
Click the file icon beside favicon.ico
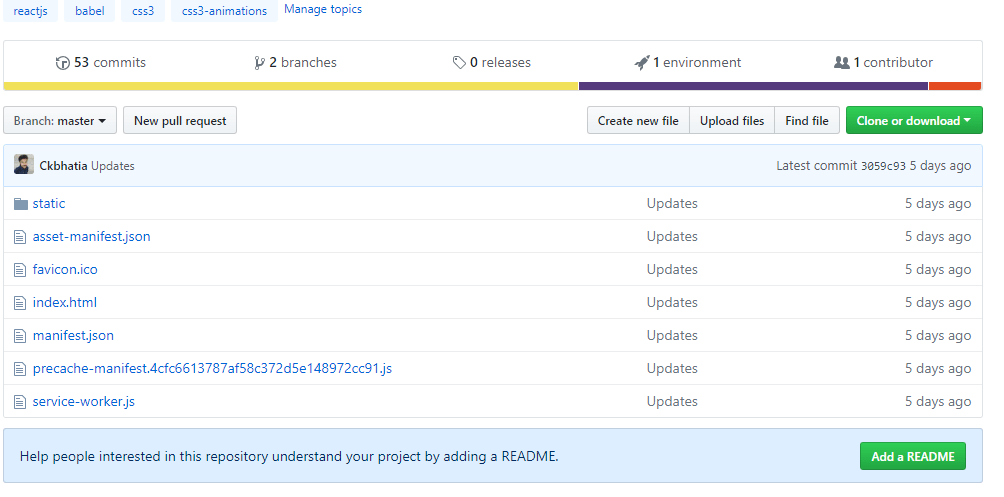[20, 270]
